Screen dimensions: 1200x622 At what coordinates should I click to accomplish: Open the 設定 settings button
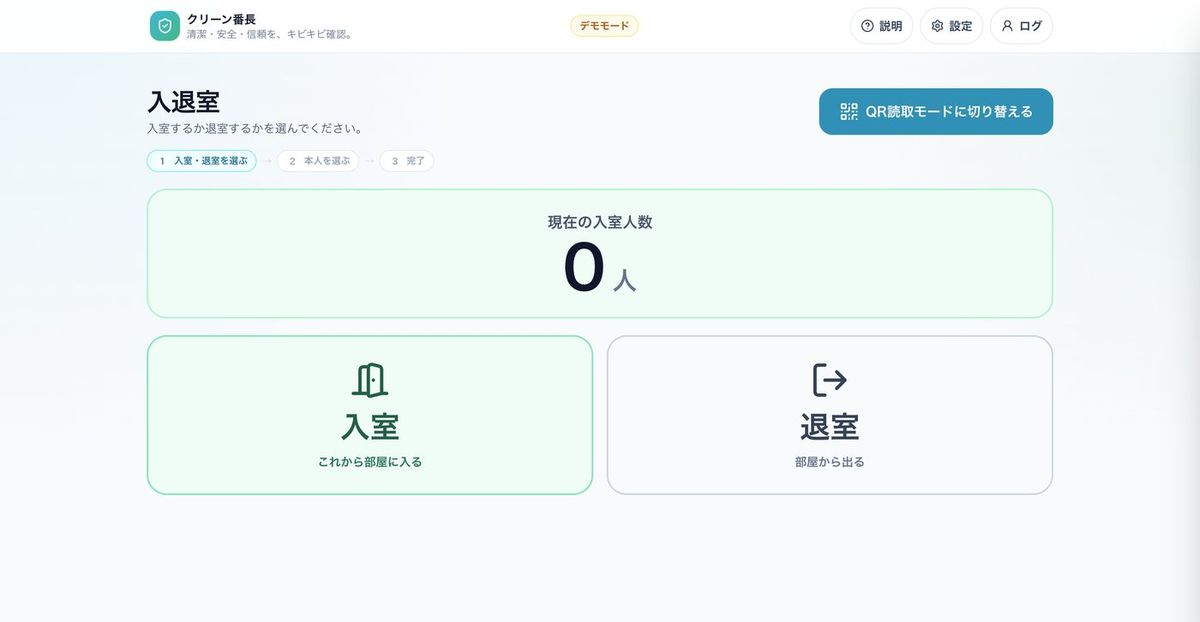tap(951, 26)
